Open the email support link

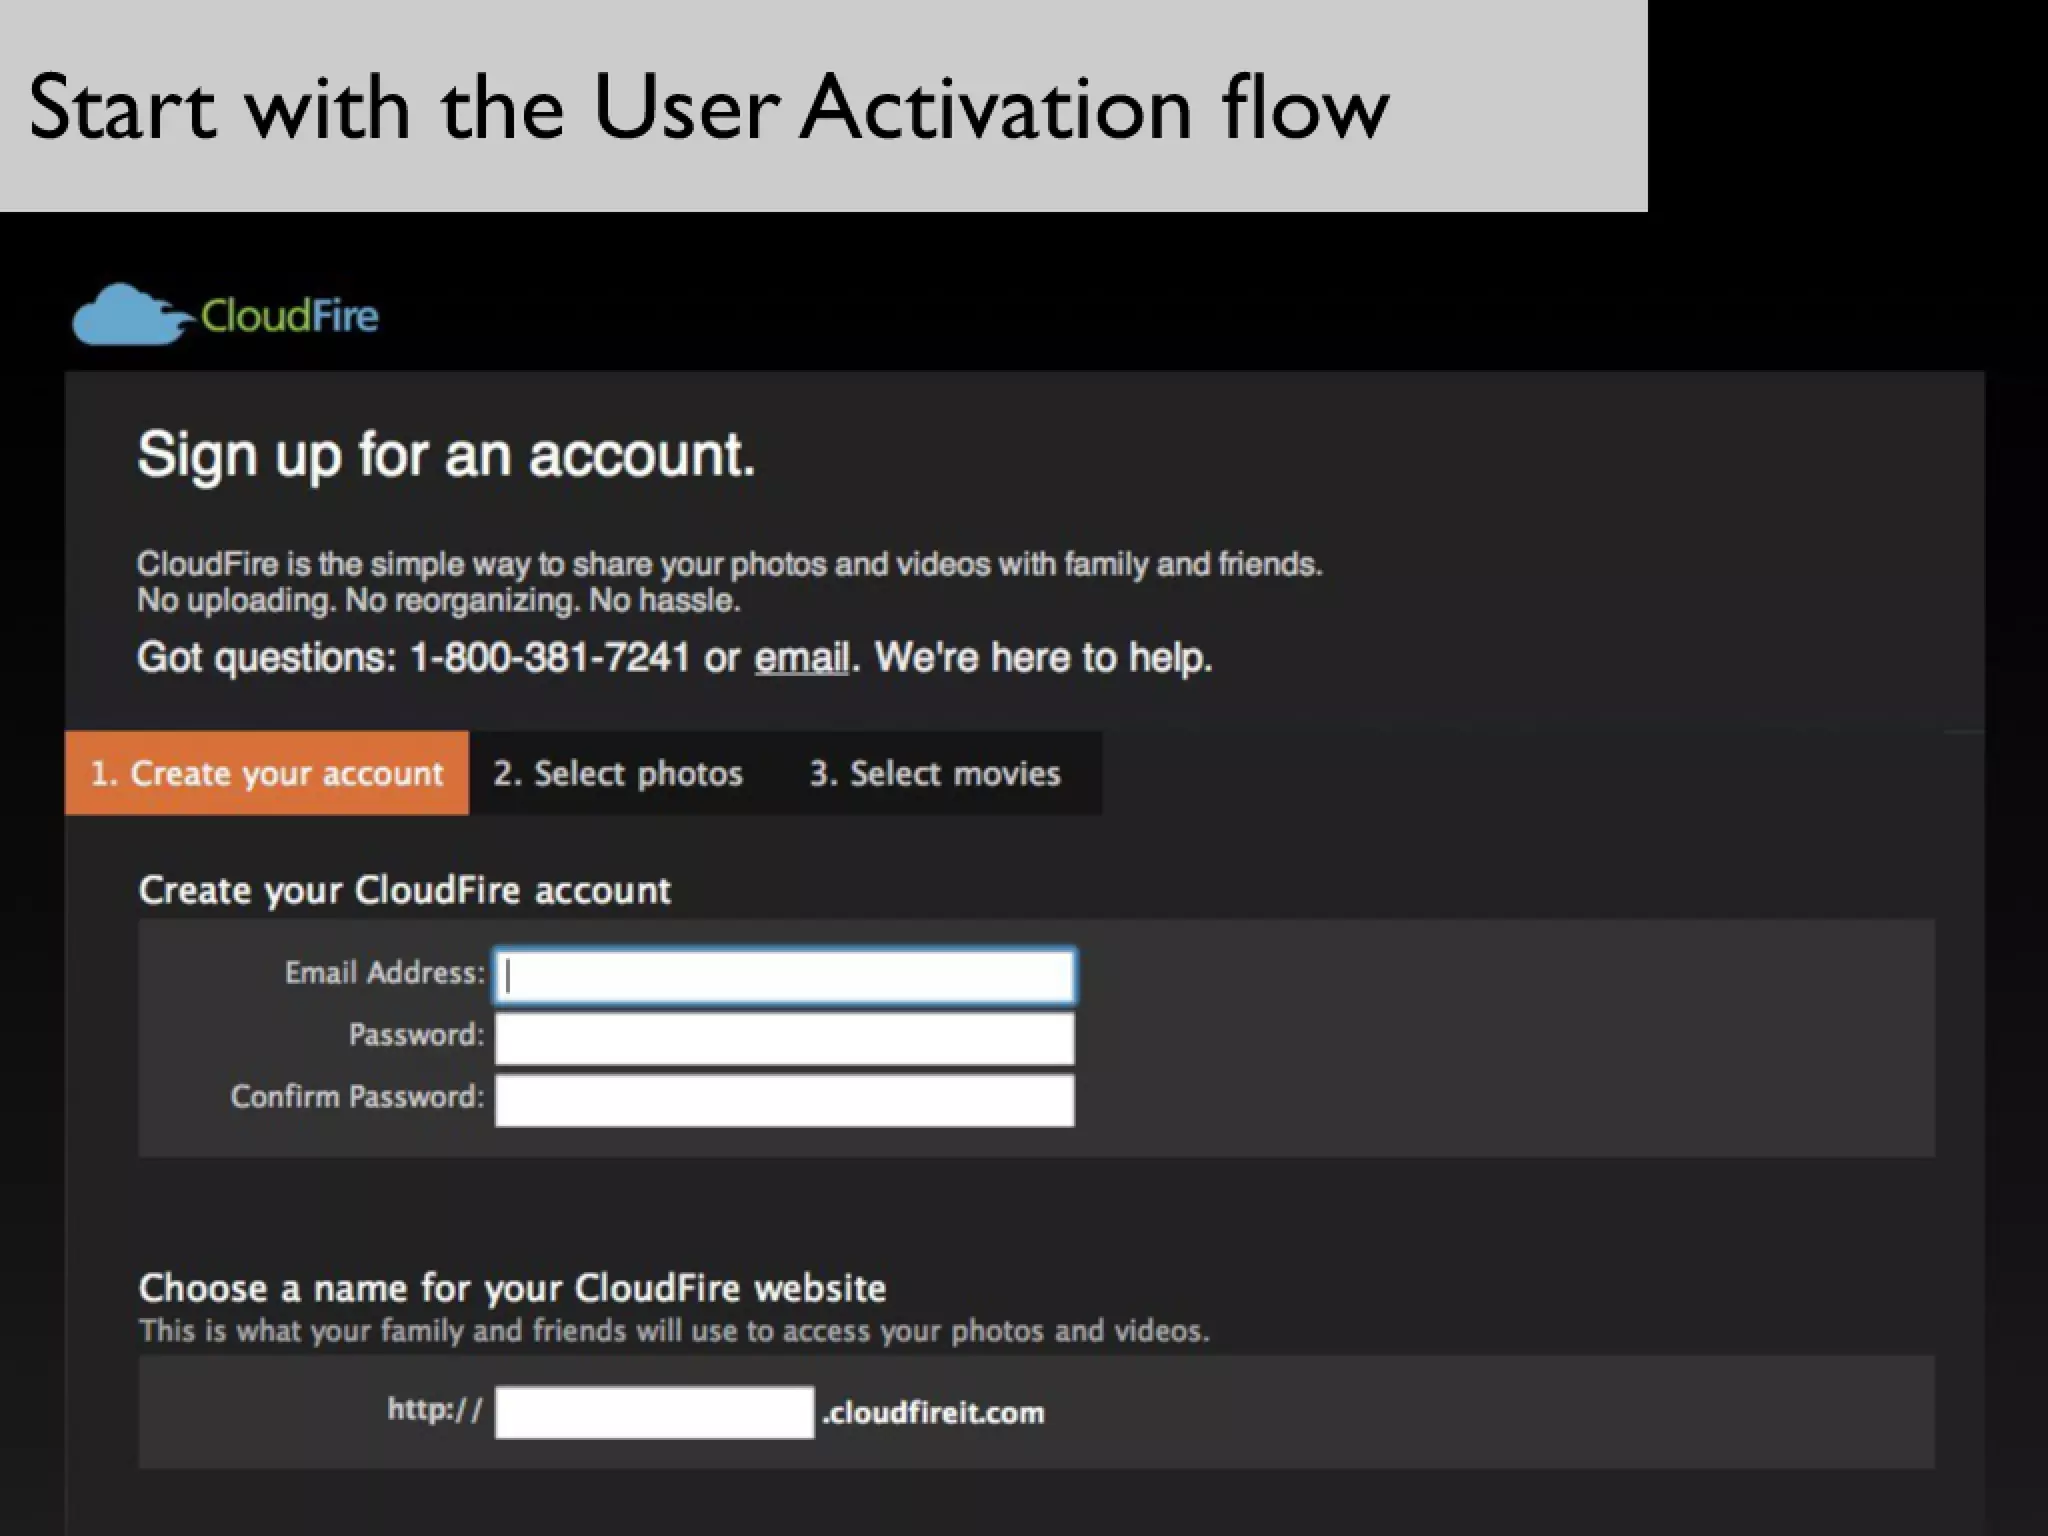(x=802, y=658)
